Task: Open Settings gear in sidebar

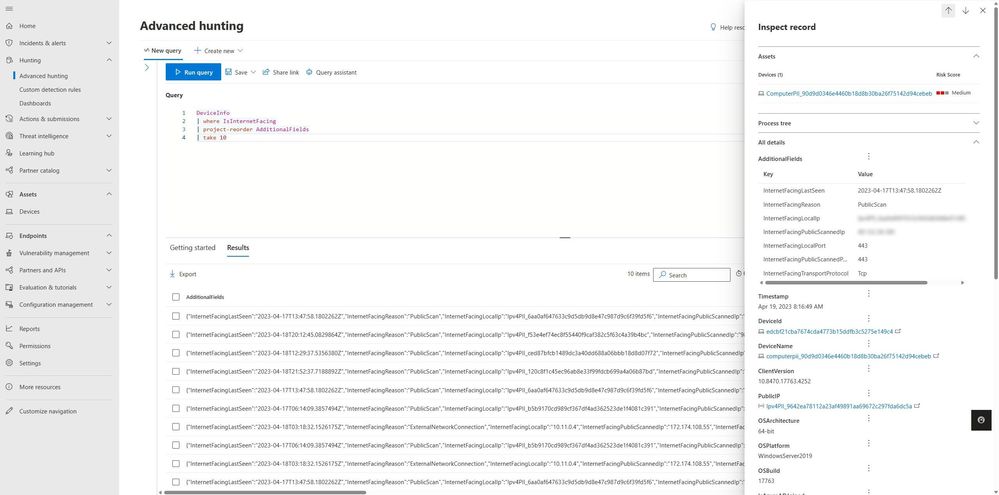Action: [x=9, y=363]
